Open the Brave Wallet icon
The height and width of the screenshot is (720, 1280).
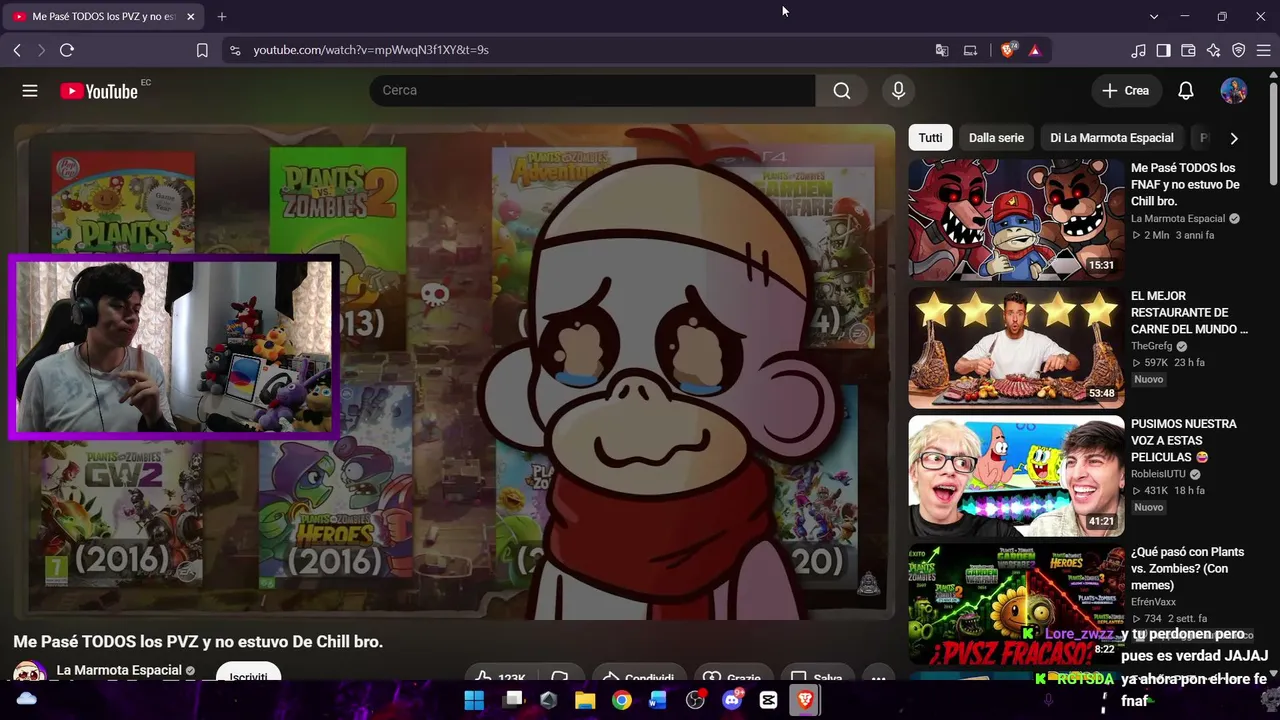click(x=1189, y=50)
